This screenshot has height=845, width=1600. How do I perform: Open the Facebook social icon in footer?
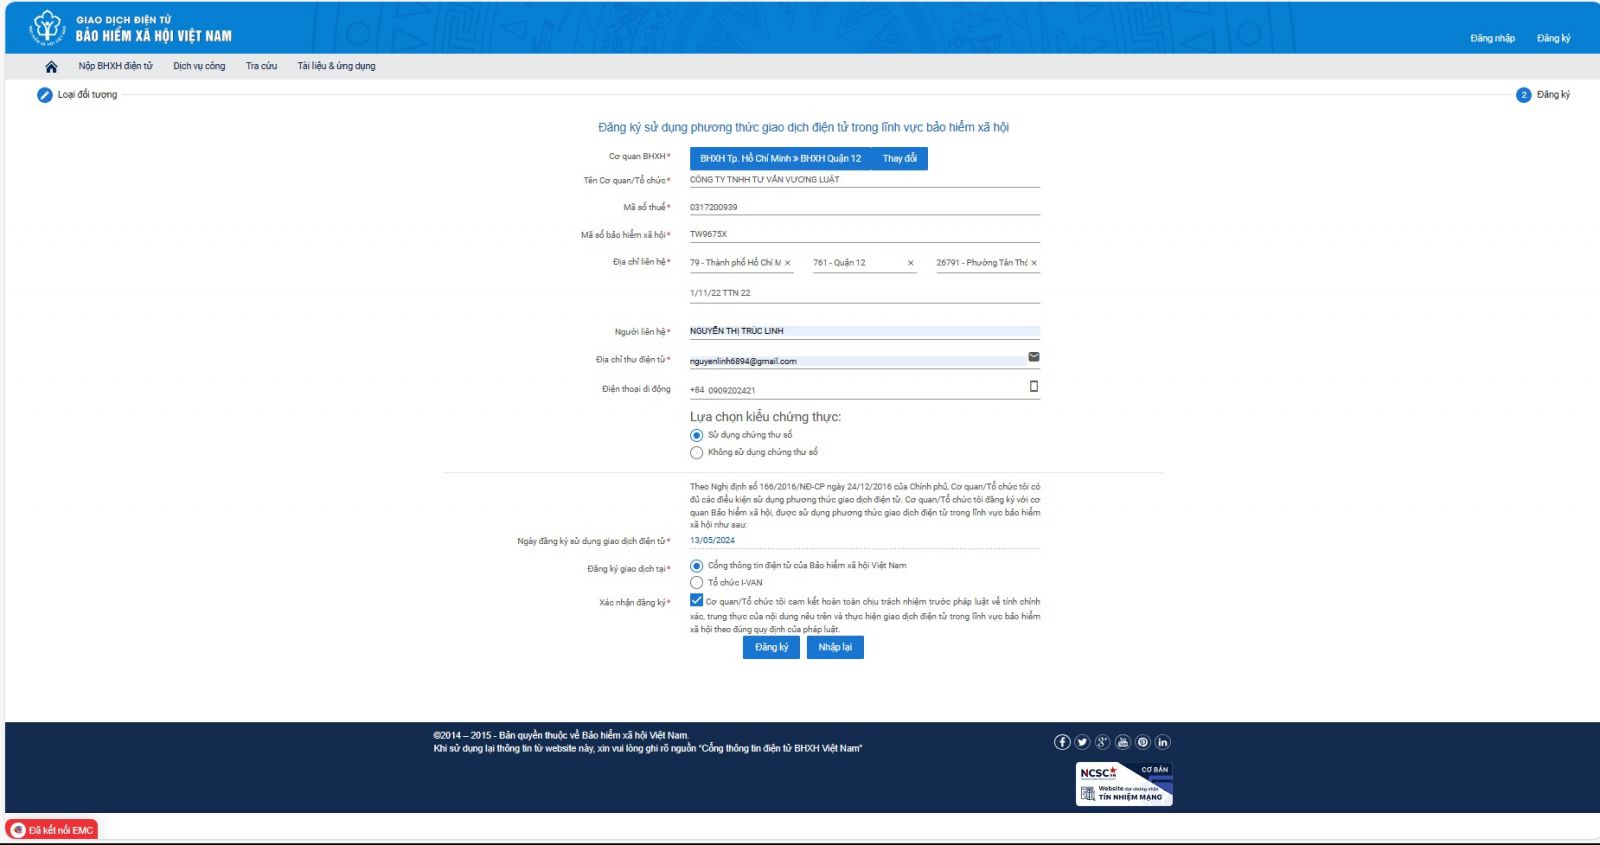coord(1062,742)
